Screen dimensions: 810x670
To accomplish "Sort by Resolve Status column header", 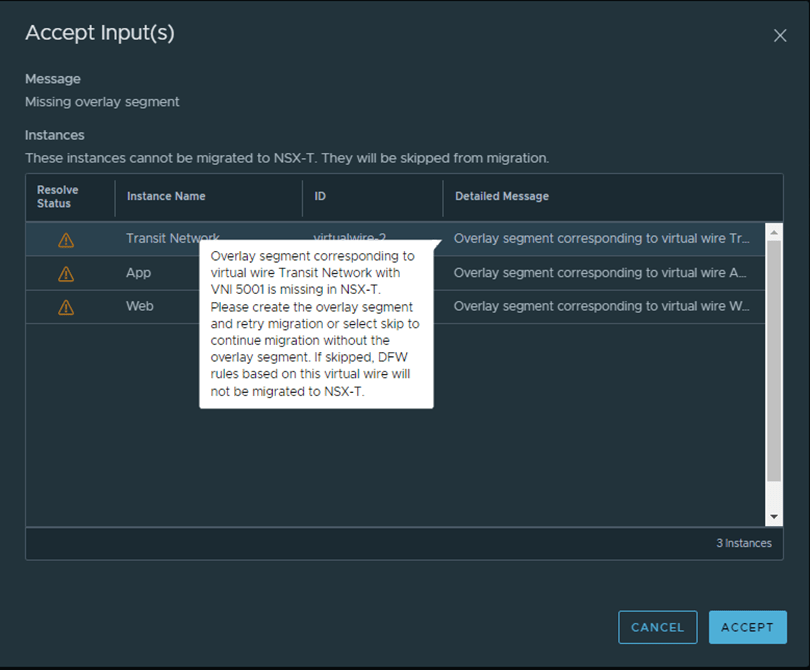I will [58, 197].
